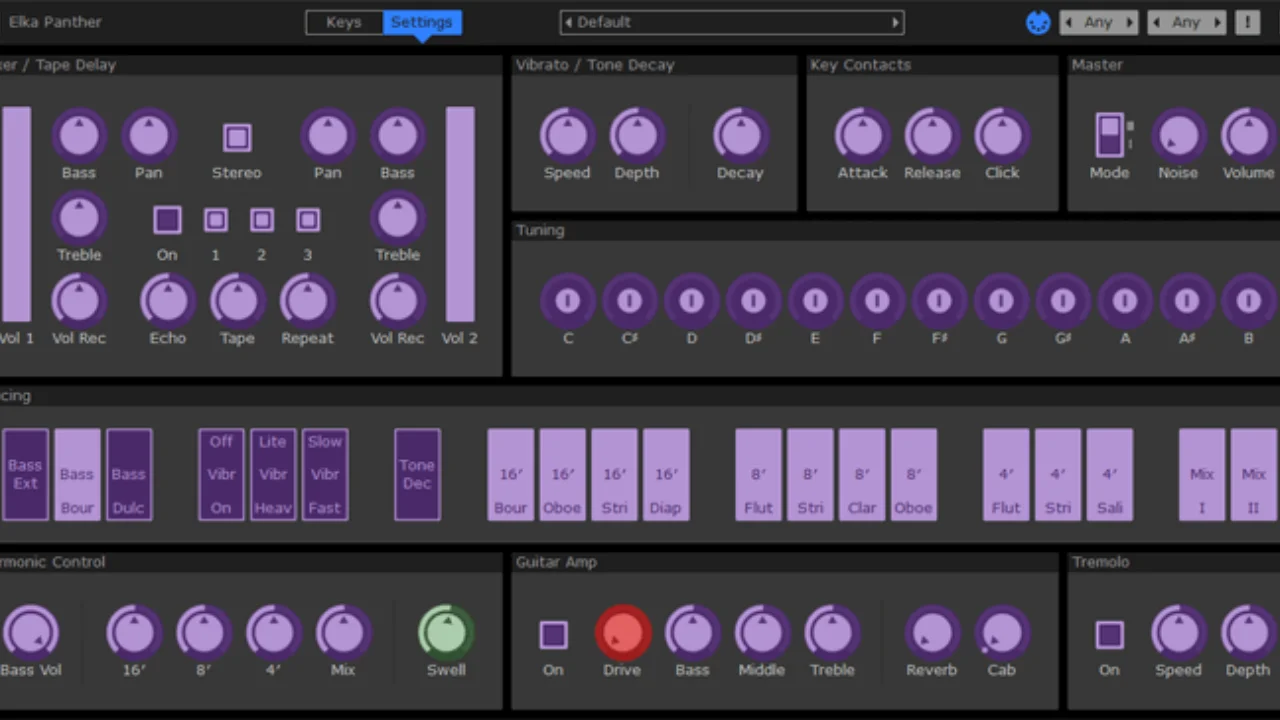Image resolution: width=1280 pixels, height=720 pixels.
Task: Click the Tone Decay knob
Action: [x=740, y=135]
